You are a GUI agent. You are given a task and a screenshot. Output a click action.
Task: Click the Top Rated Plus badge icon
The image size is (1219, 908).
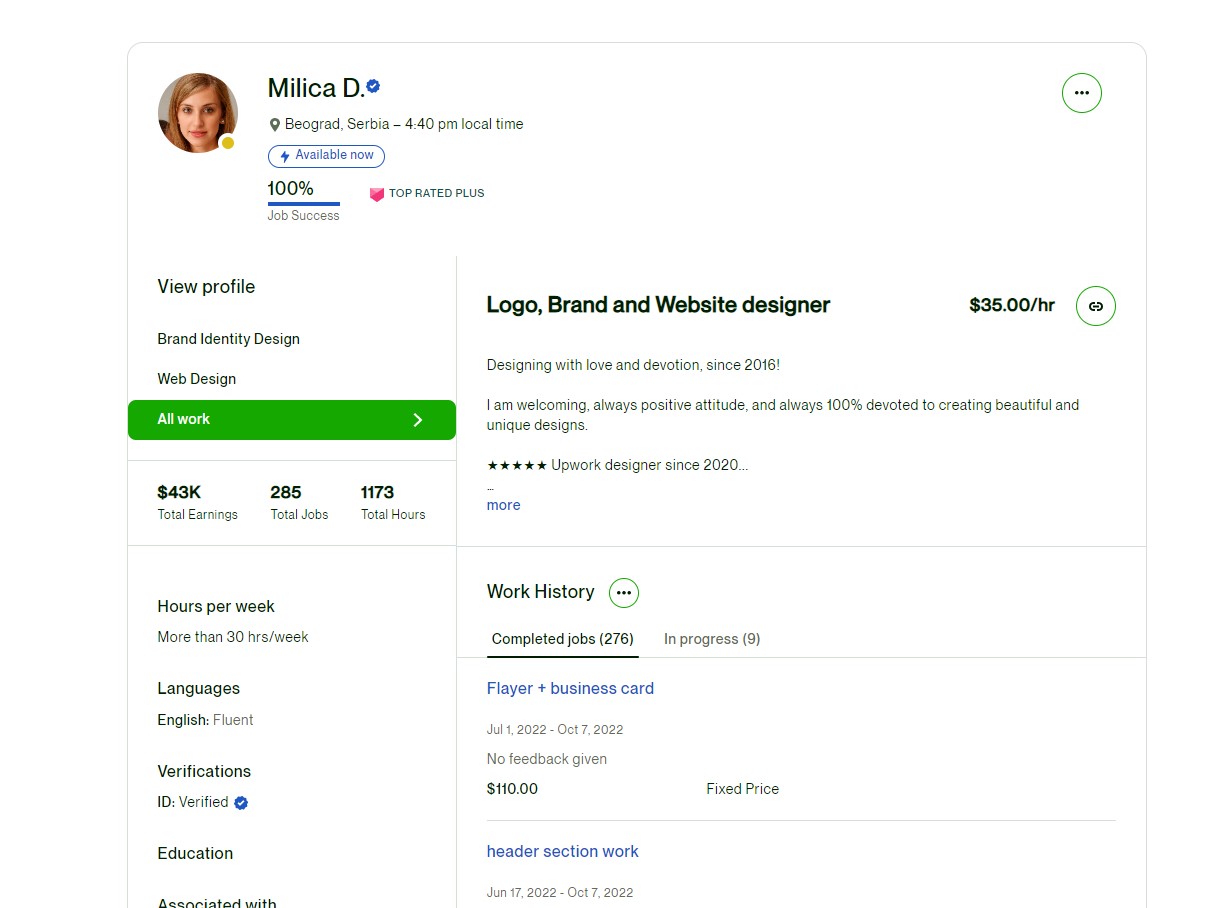tap(377, 194)
